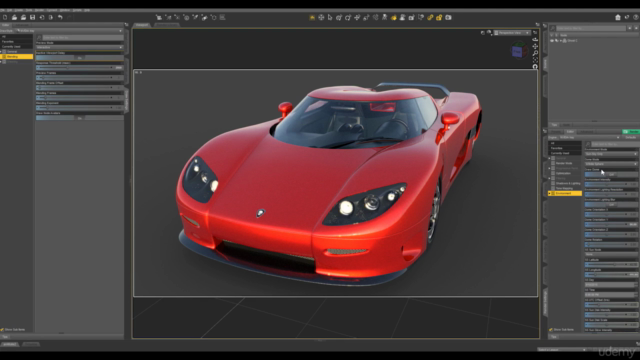The width and height of the screenshot is (640, 360).
Task: Click the viewport reset view control
Action: [x=535, y=66]
